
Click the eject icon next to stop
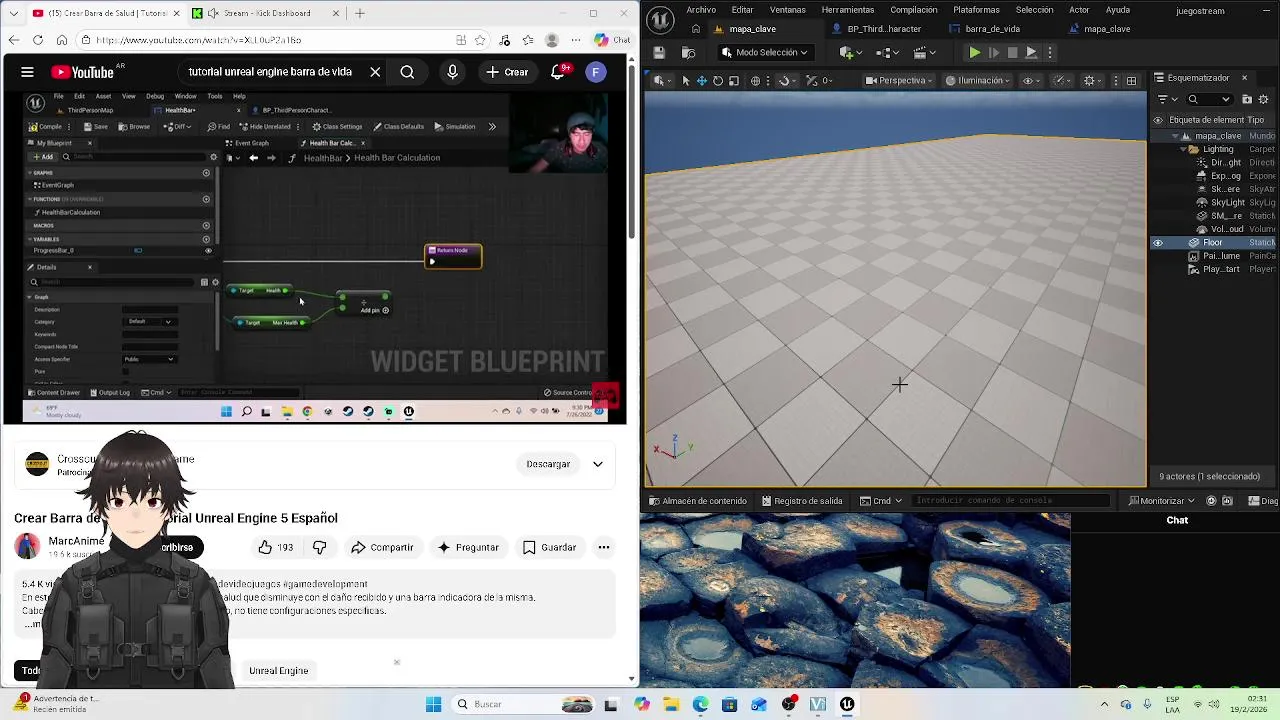(x=1031, y=52)
